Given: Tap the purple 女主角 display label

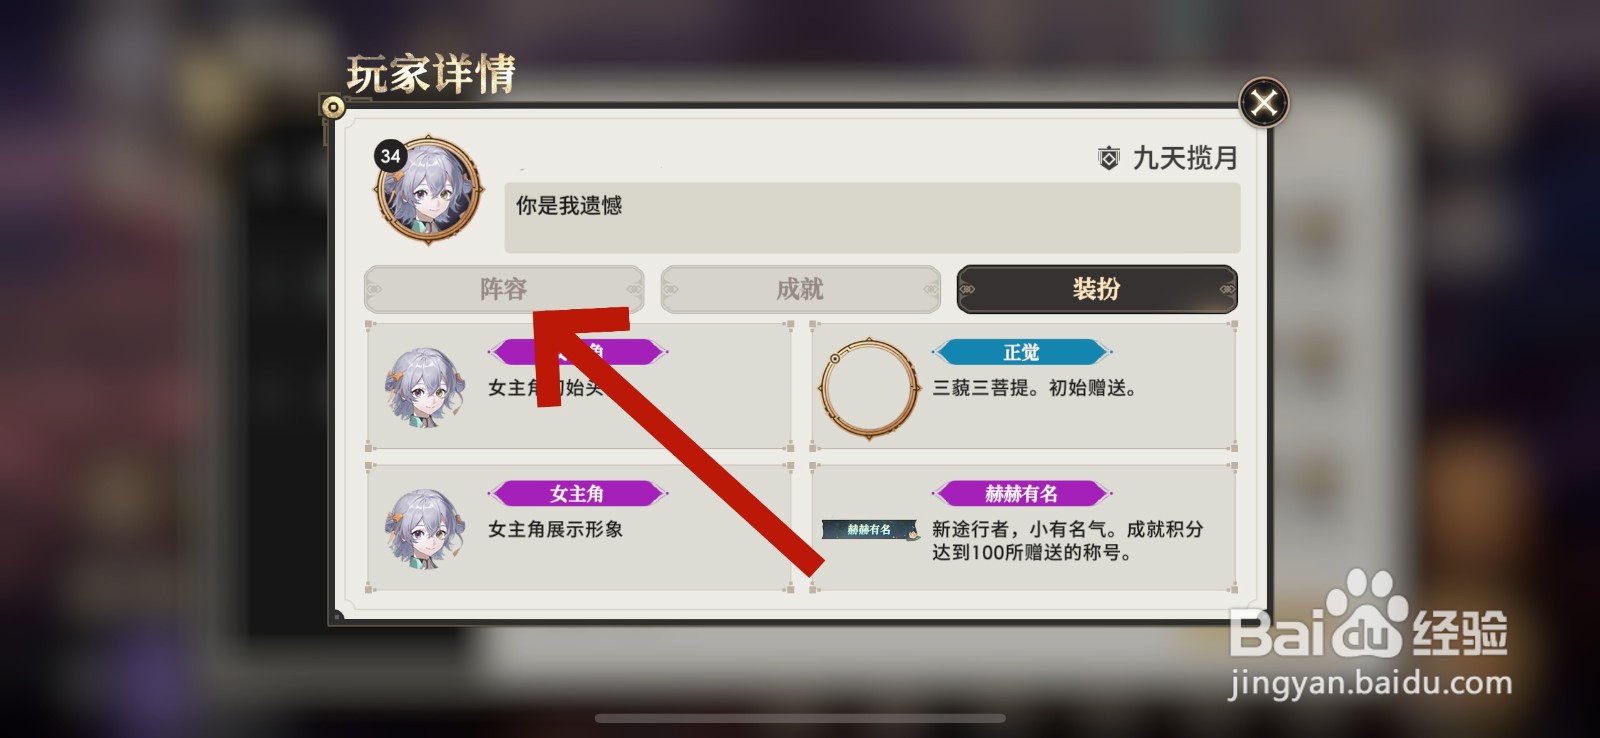Looking at the screenshot, I should 577,493.
